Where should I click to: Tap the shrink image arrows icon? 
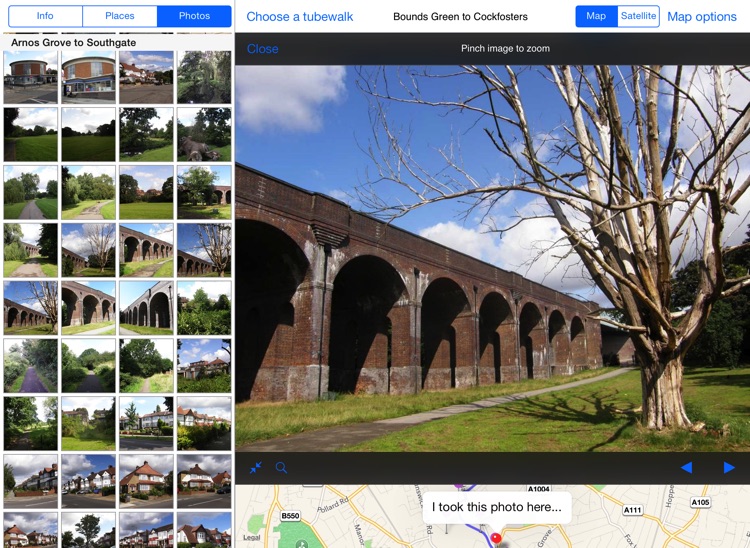pos(256,467)
